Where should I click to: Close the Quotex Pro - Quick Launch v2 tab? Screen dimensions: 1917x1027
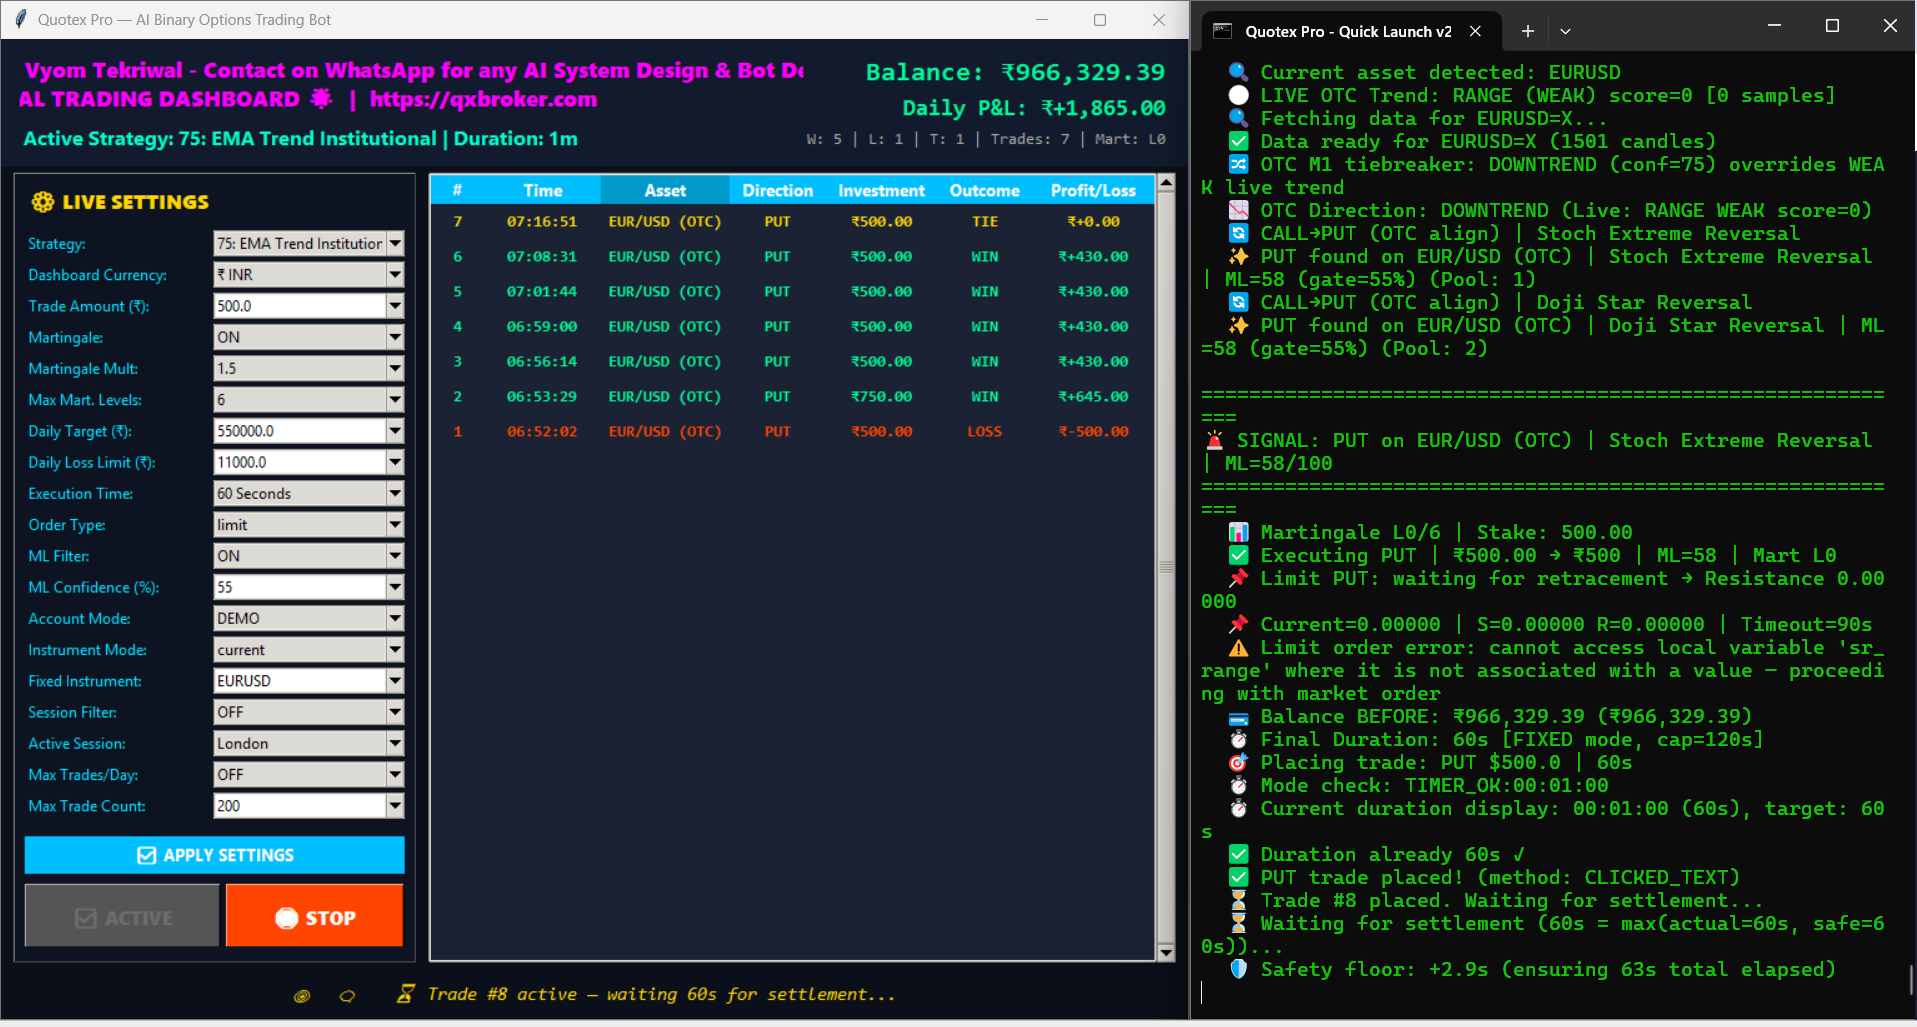pos(1475,31)
